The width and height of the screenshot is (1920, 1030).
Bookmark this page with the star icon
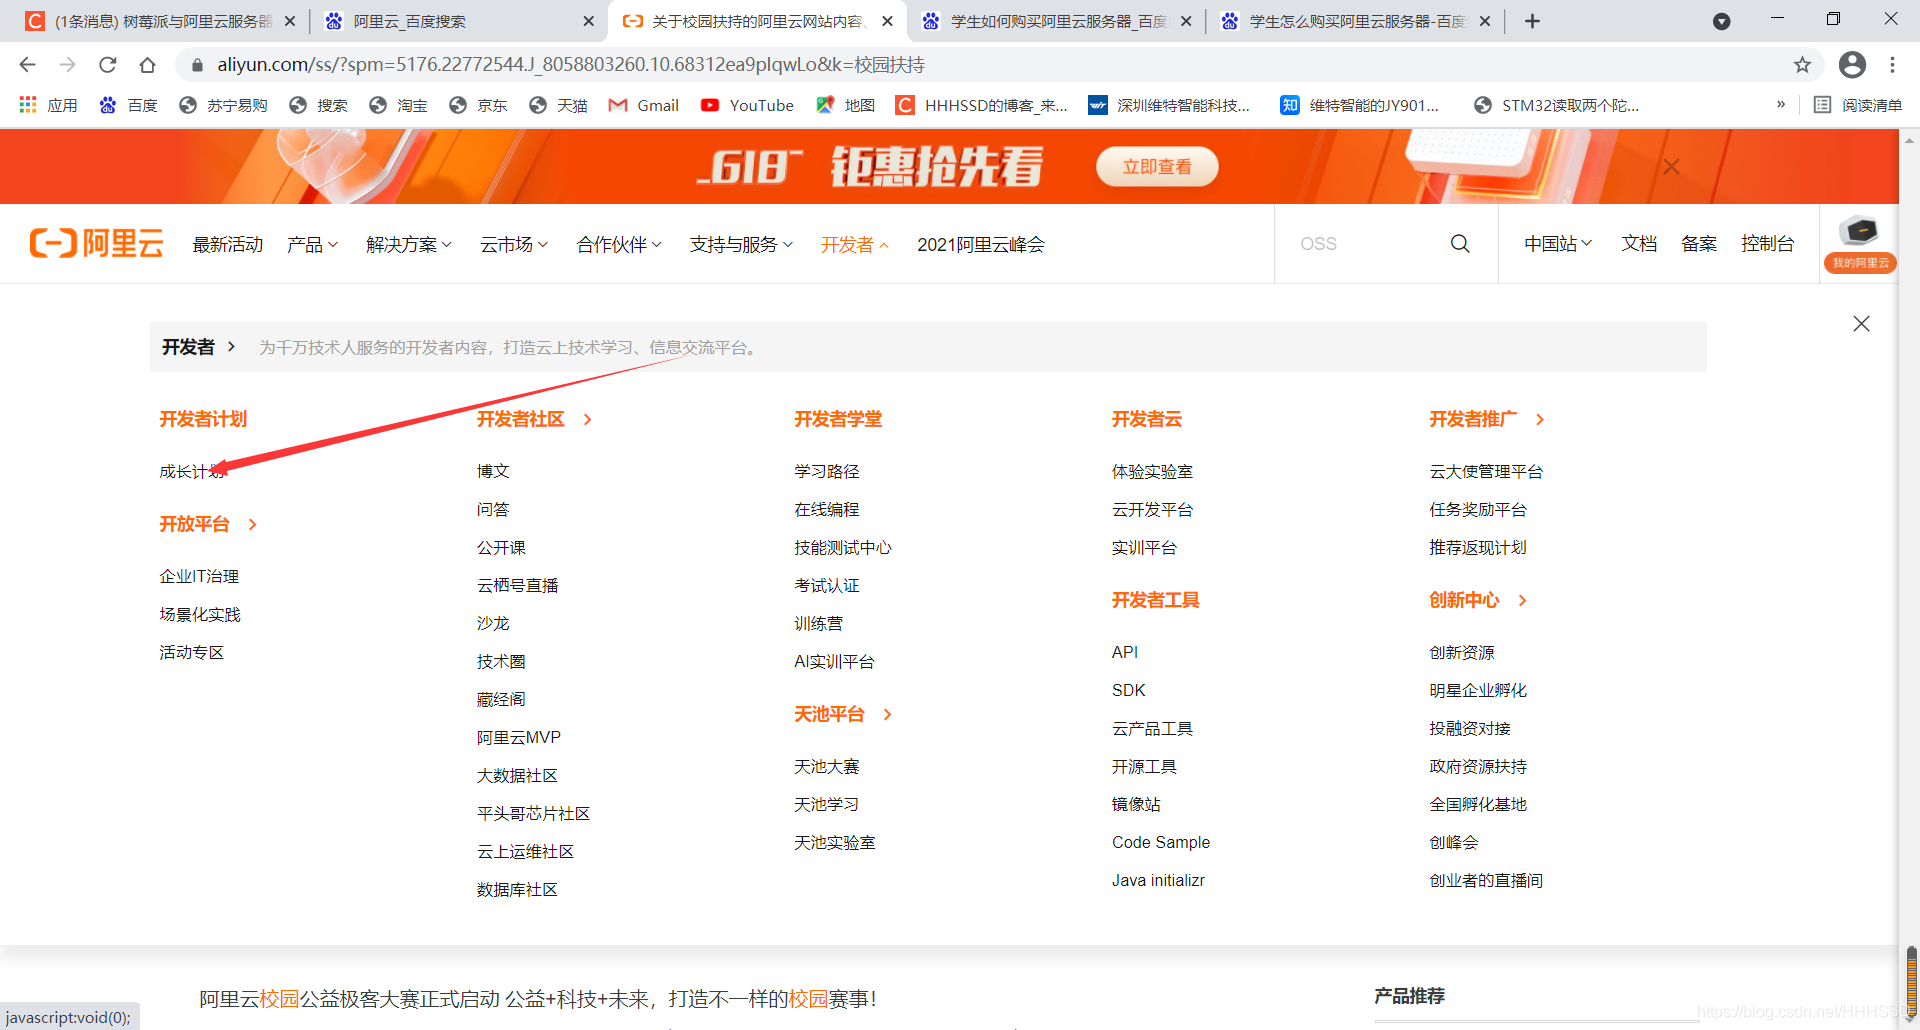pyautogui.click(x=1802, y=65)
